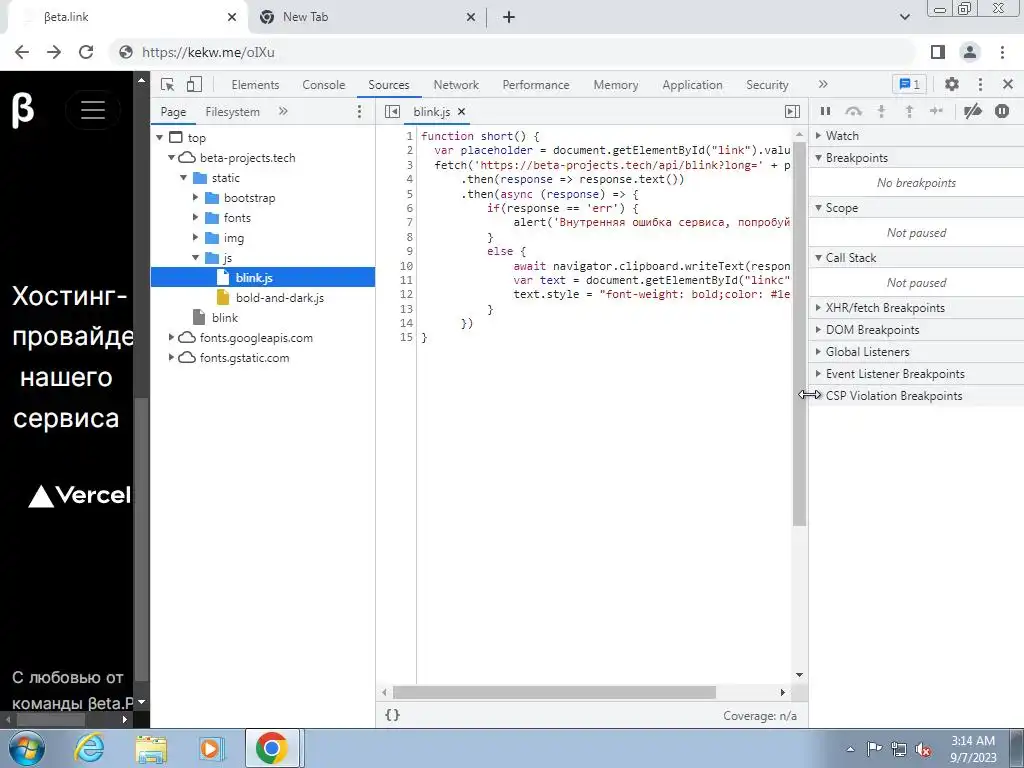
Task: Expand the fonts folder
Action: (x=195, y=218)
